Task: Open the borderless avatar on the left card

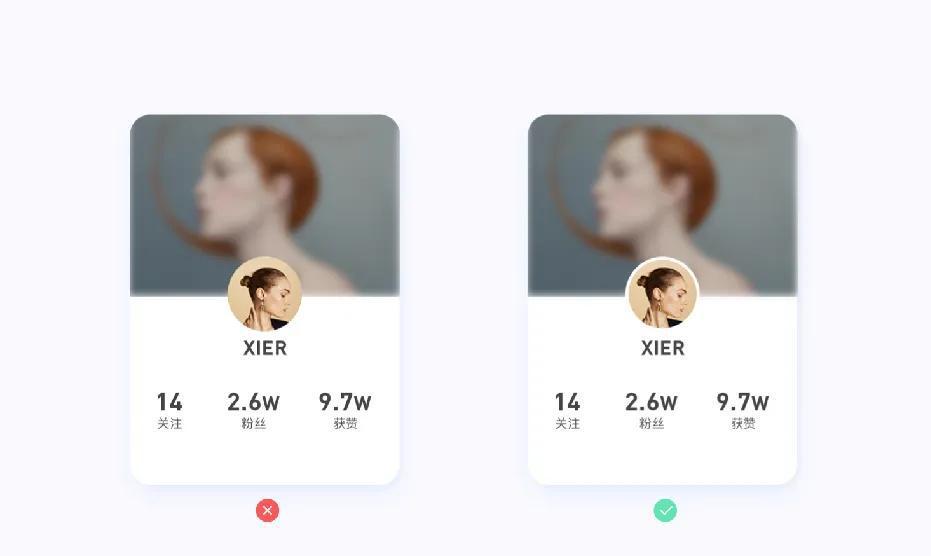Action: [265, 293]
